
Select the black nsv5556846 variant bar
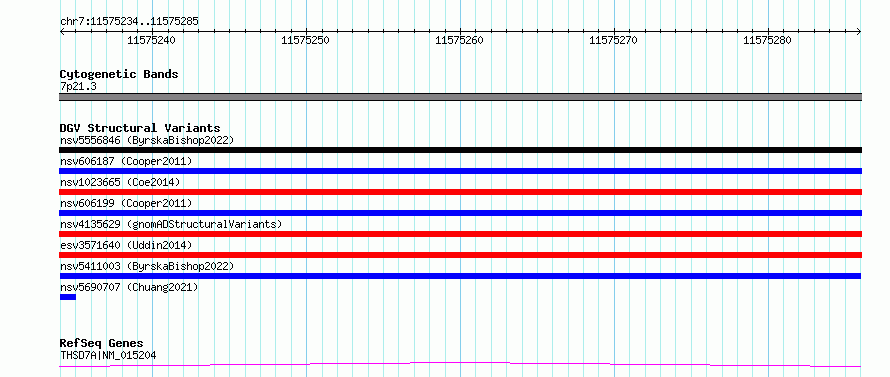[x=460, y=150]
